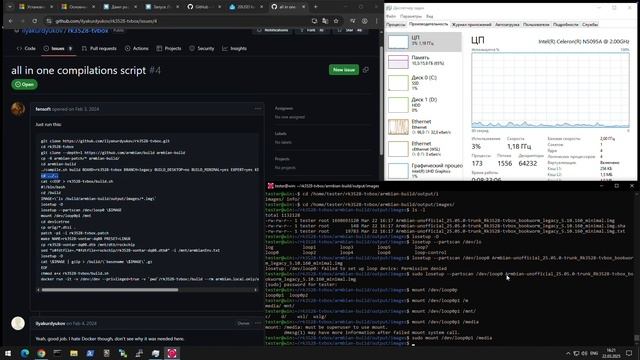Select Диск 0 (C:) in Task Manager
640x360 pixels.
coord(423,82)
